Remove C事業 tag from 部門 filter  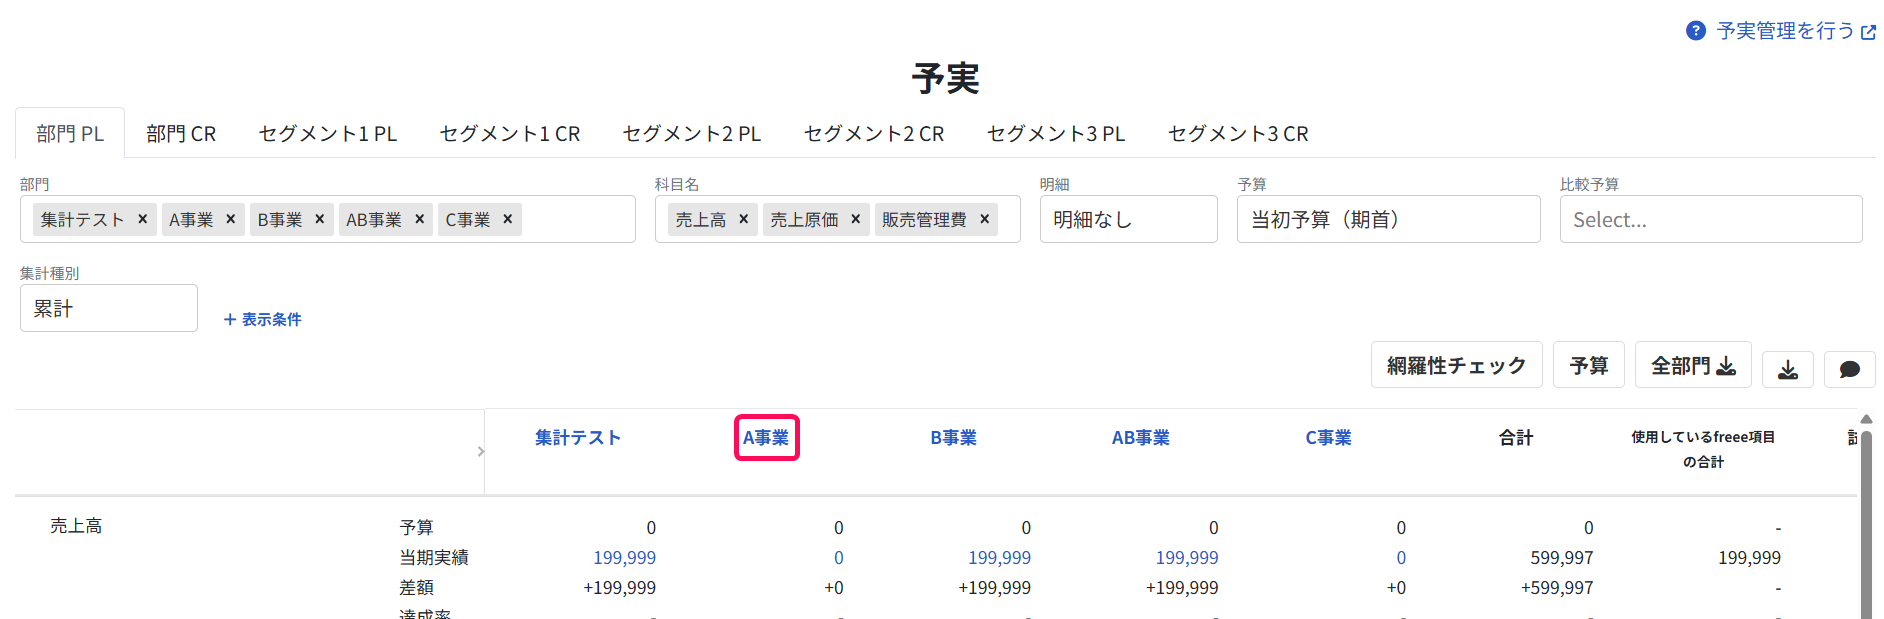tap(508, 219)
